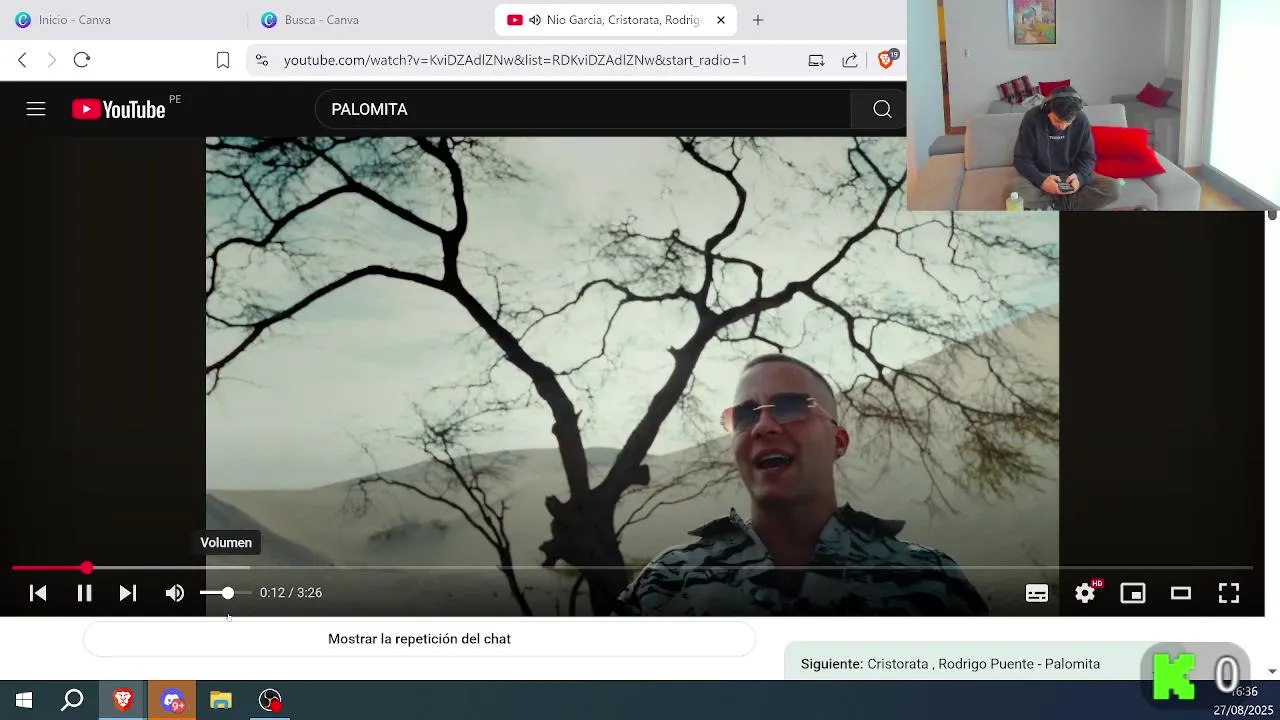1280x720 pixels.
Task: Click the 0:12 / 3:26 time display
Action: [x=291, y=593]
